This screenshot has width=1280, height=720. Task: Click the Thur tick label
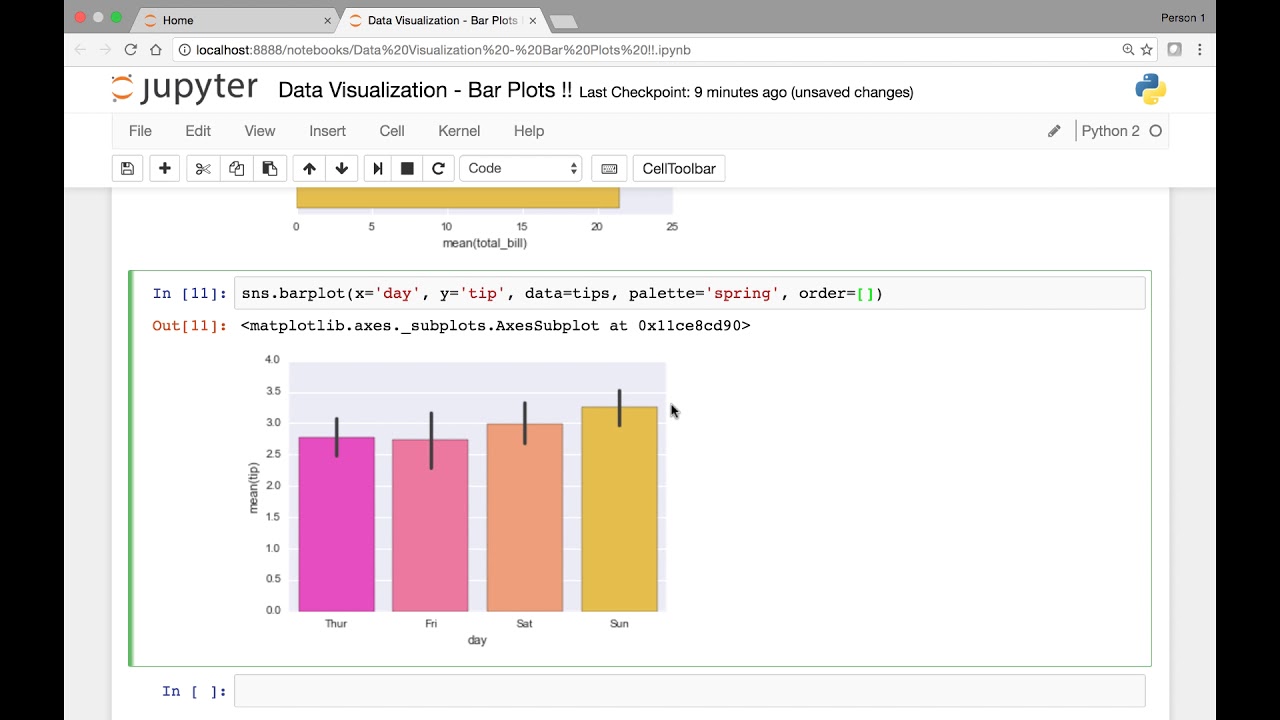point(336,623)
